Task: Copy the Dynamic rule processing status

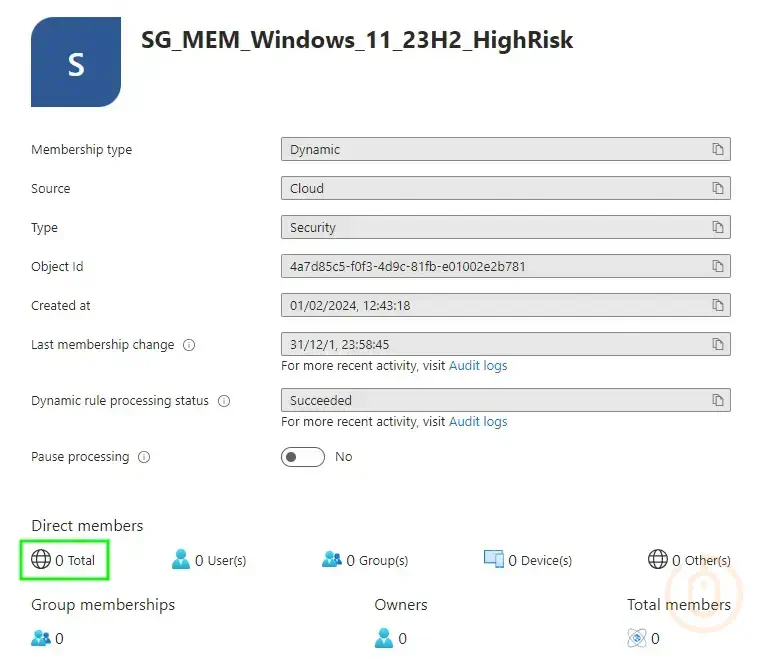Action: (x=717, y=400)
